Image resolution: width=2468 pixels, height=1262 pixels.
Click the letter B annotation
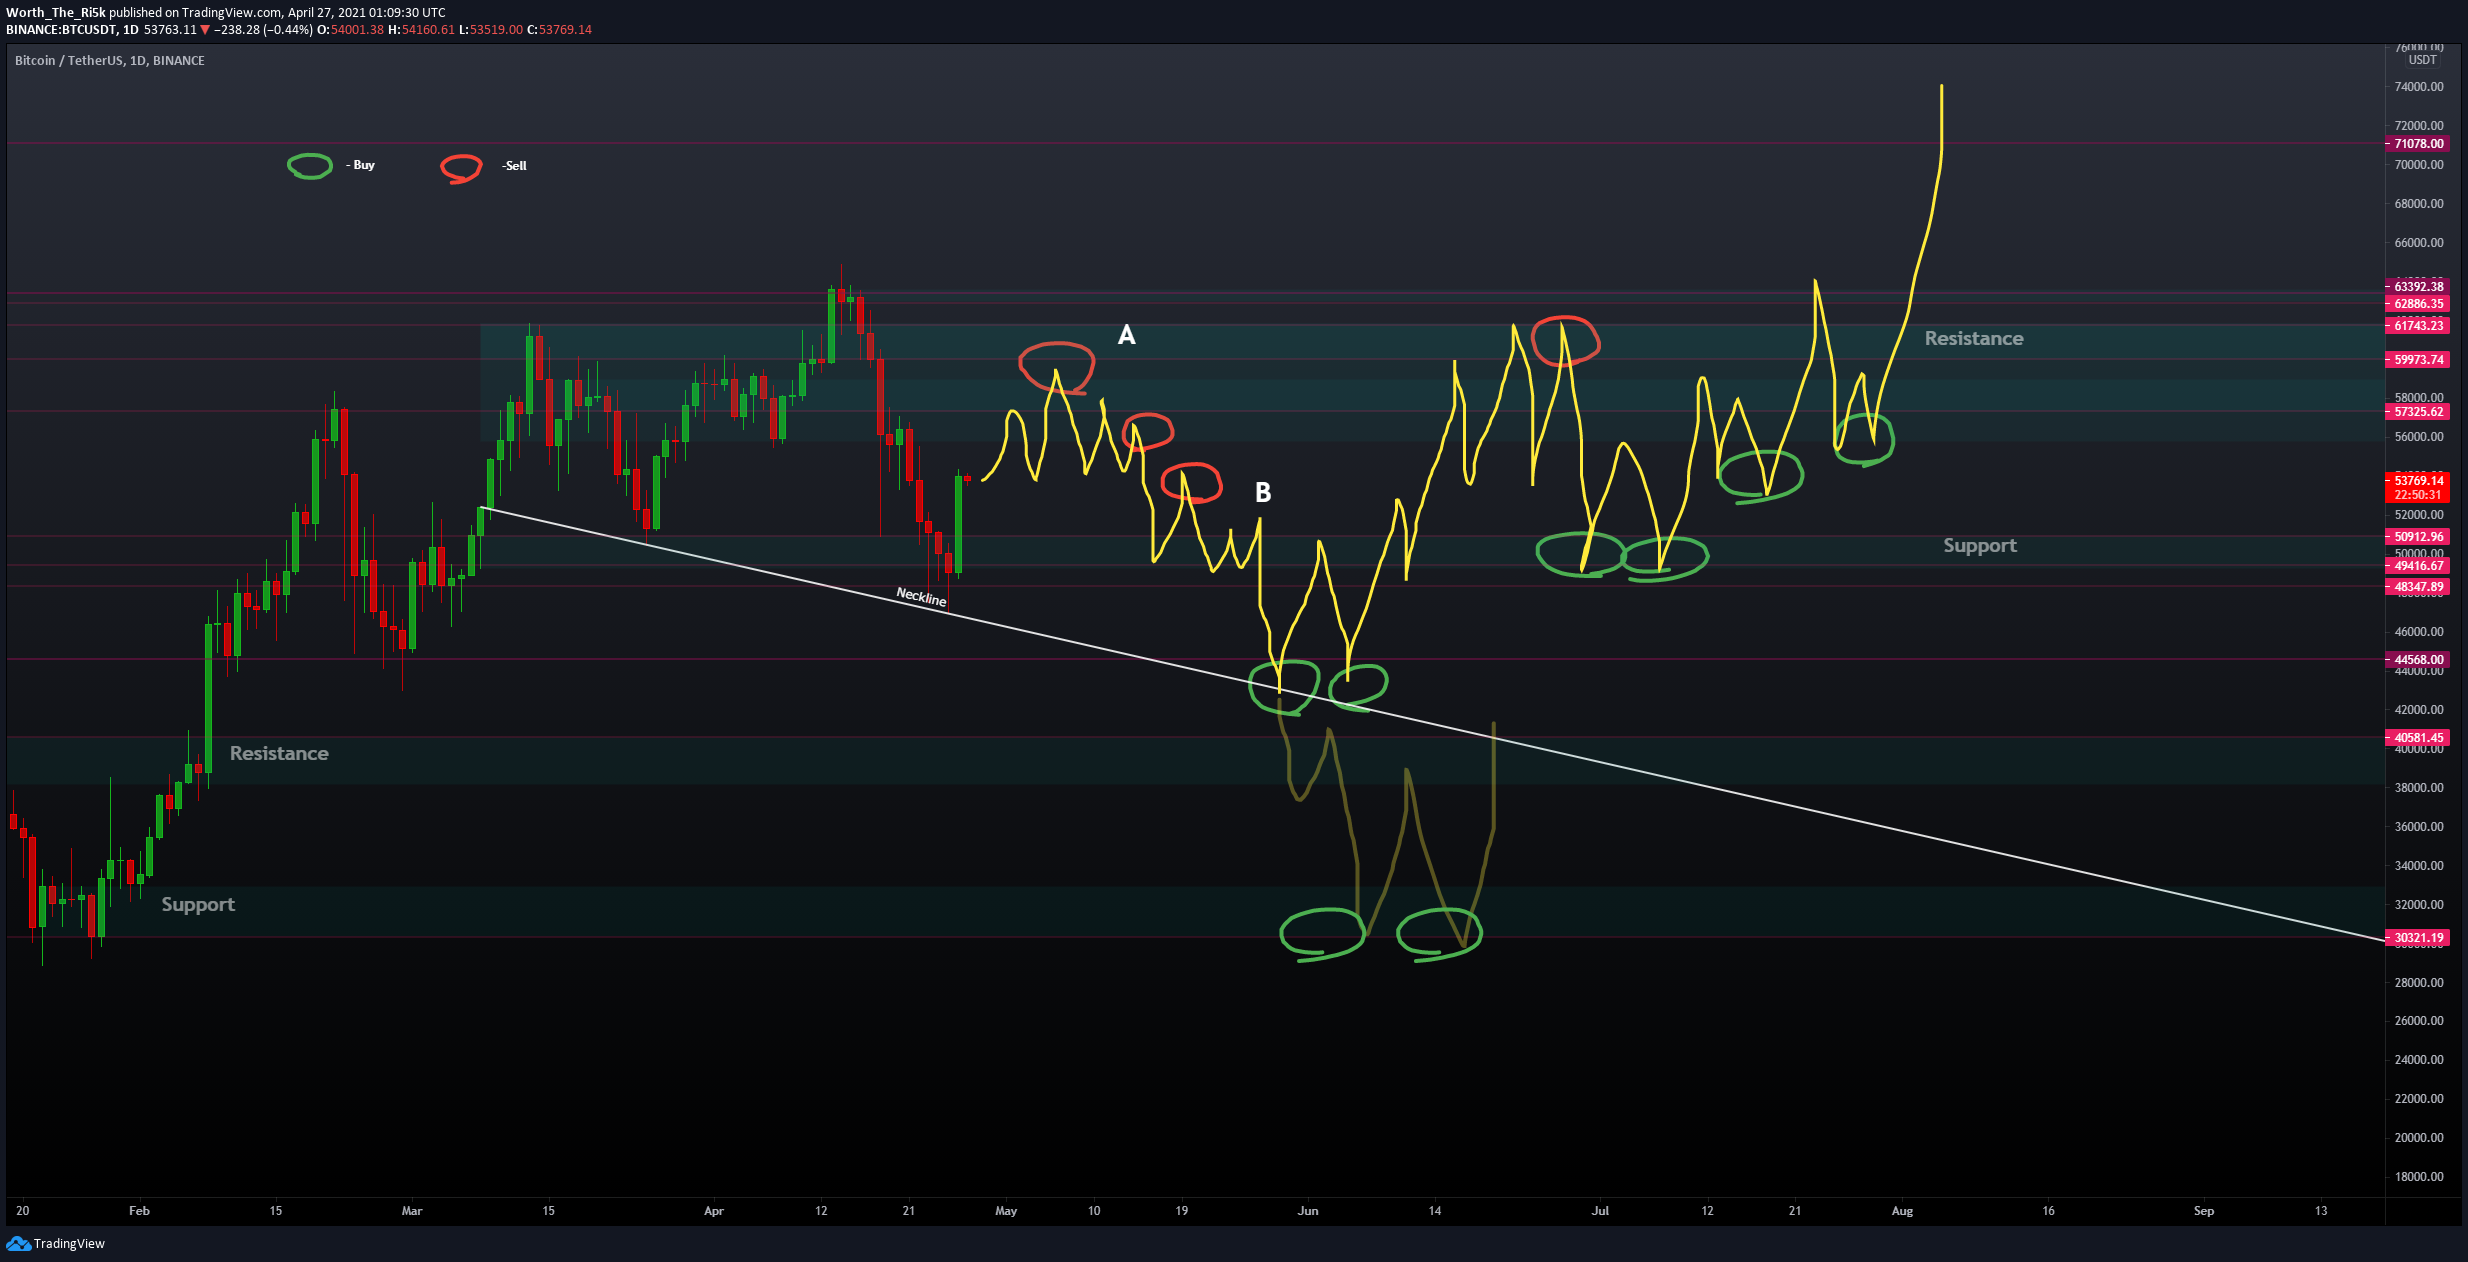pos(1263,492)
